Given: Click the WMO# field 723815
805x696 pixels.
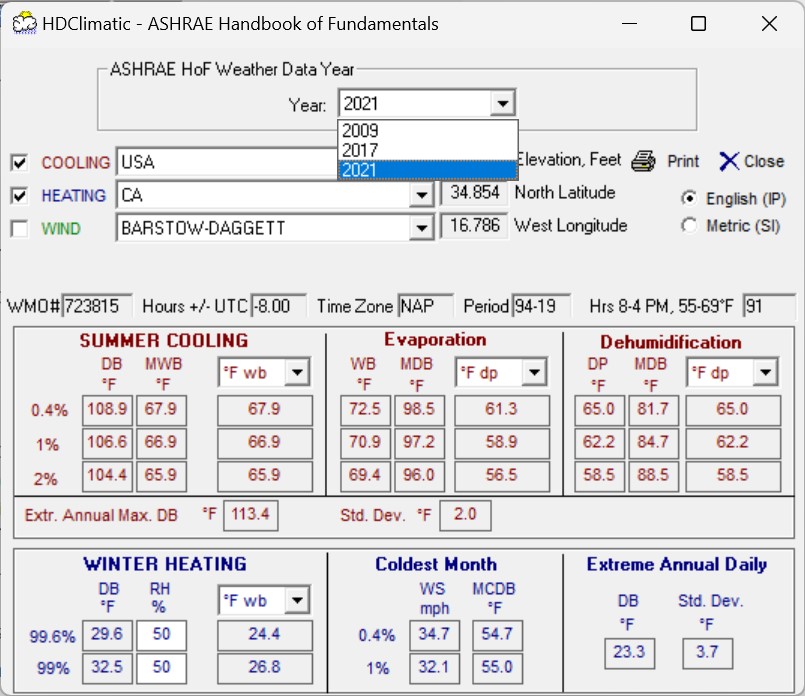Looking at the screenshot, I should pos(97,306).
